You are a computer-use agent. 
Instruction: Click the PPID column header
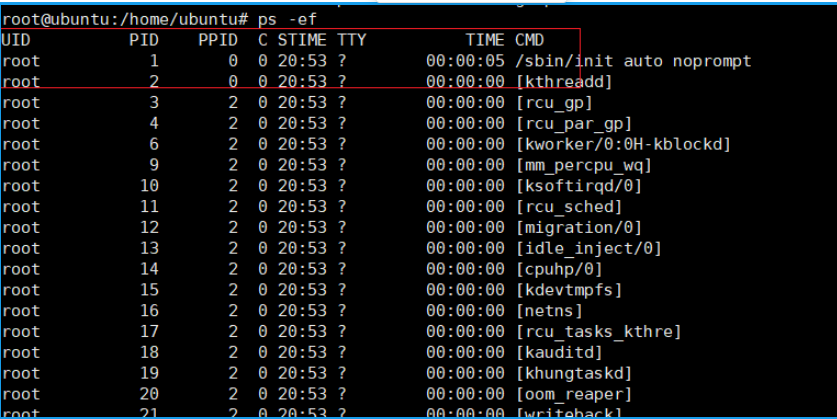click(218, 40)
